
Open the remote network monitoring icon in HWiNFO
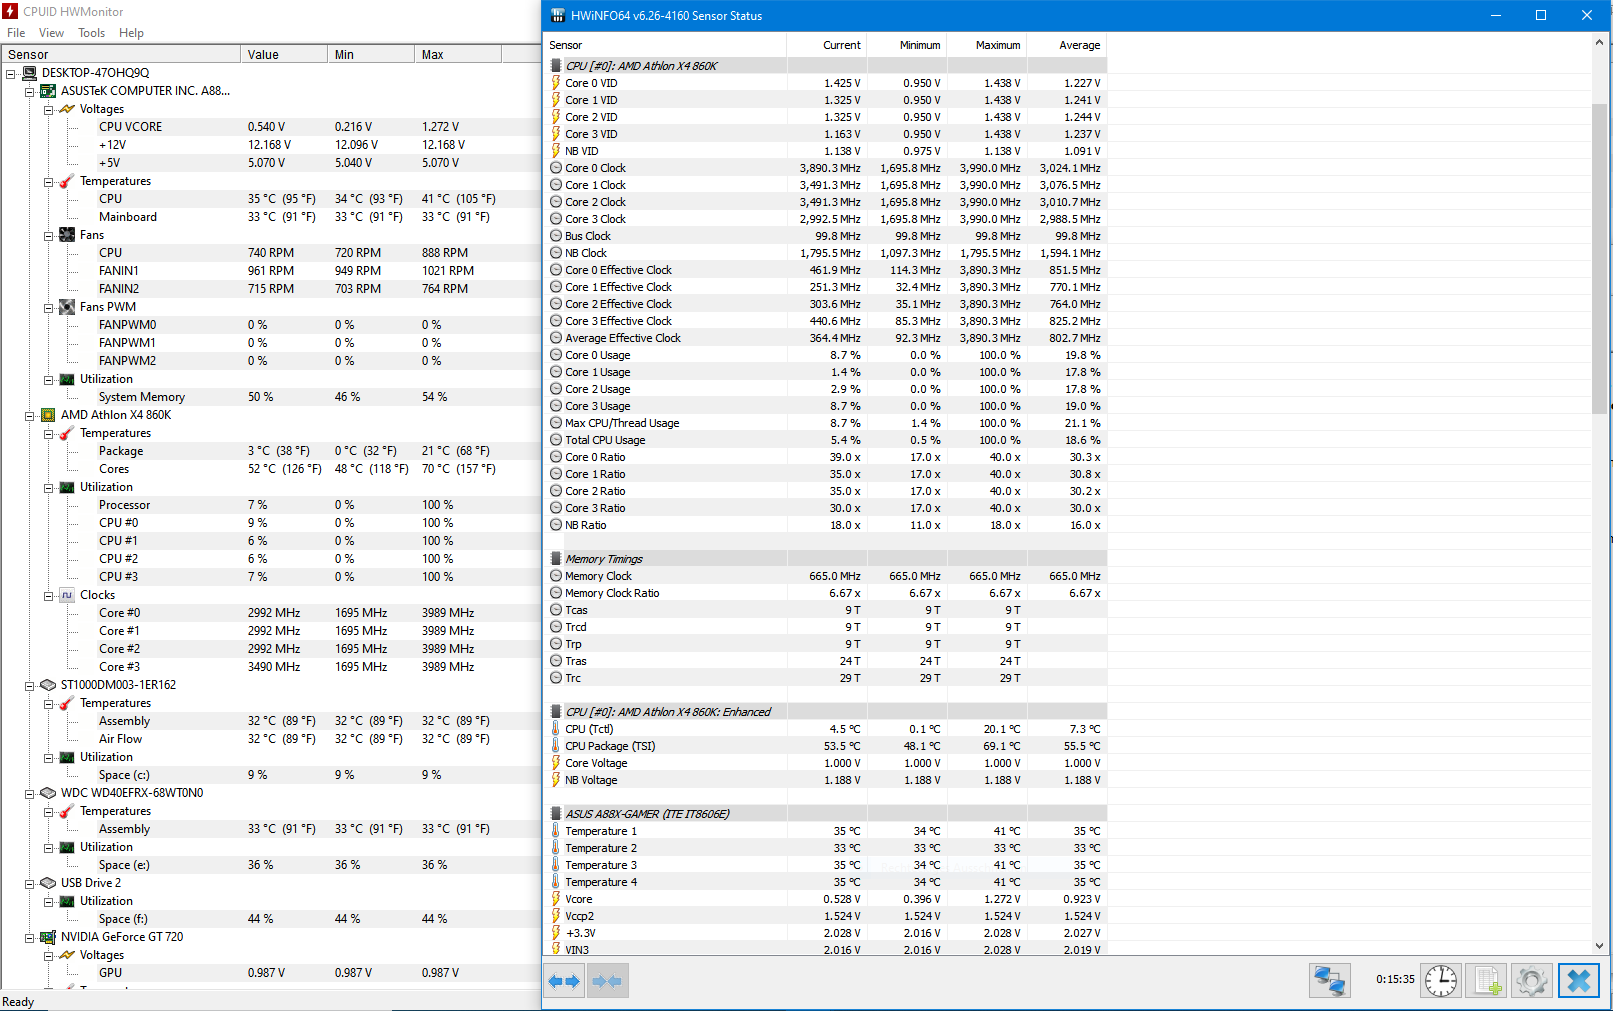1330,981
